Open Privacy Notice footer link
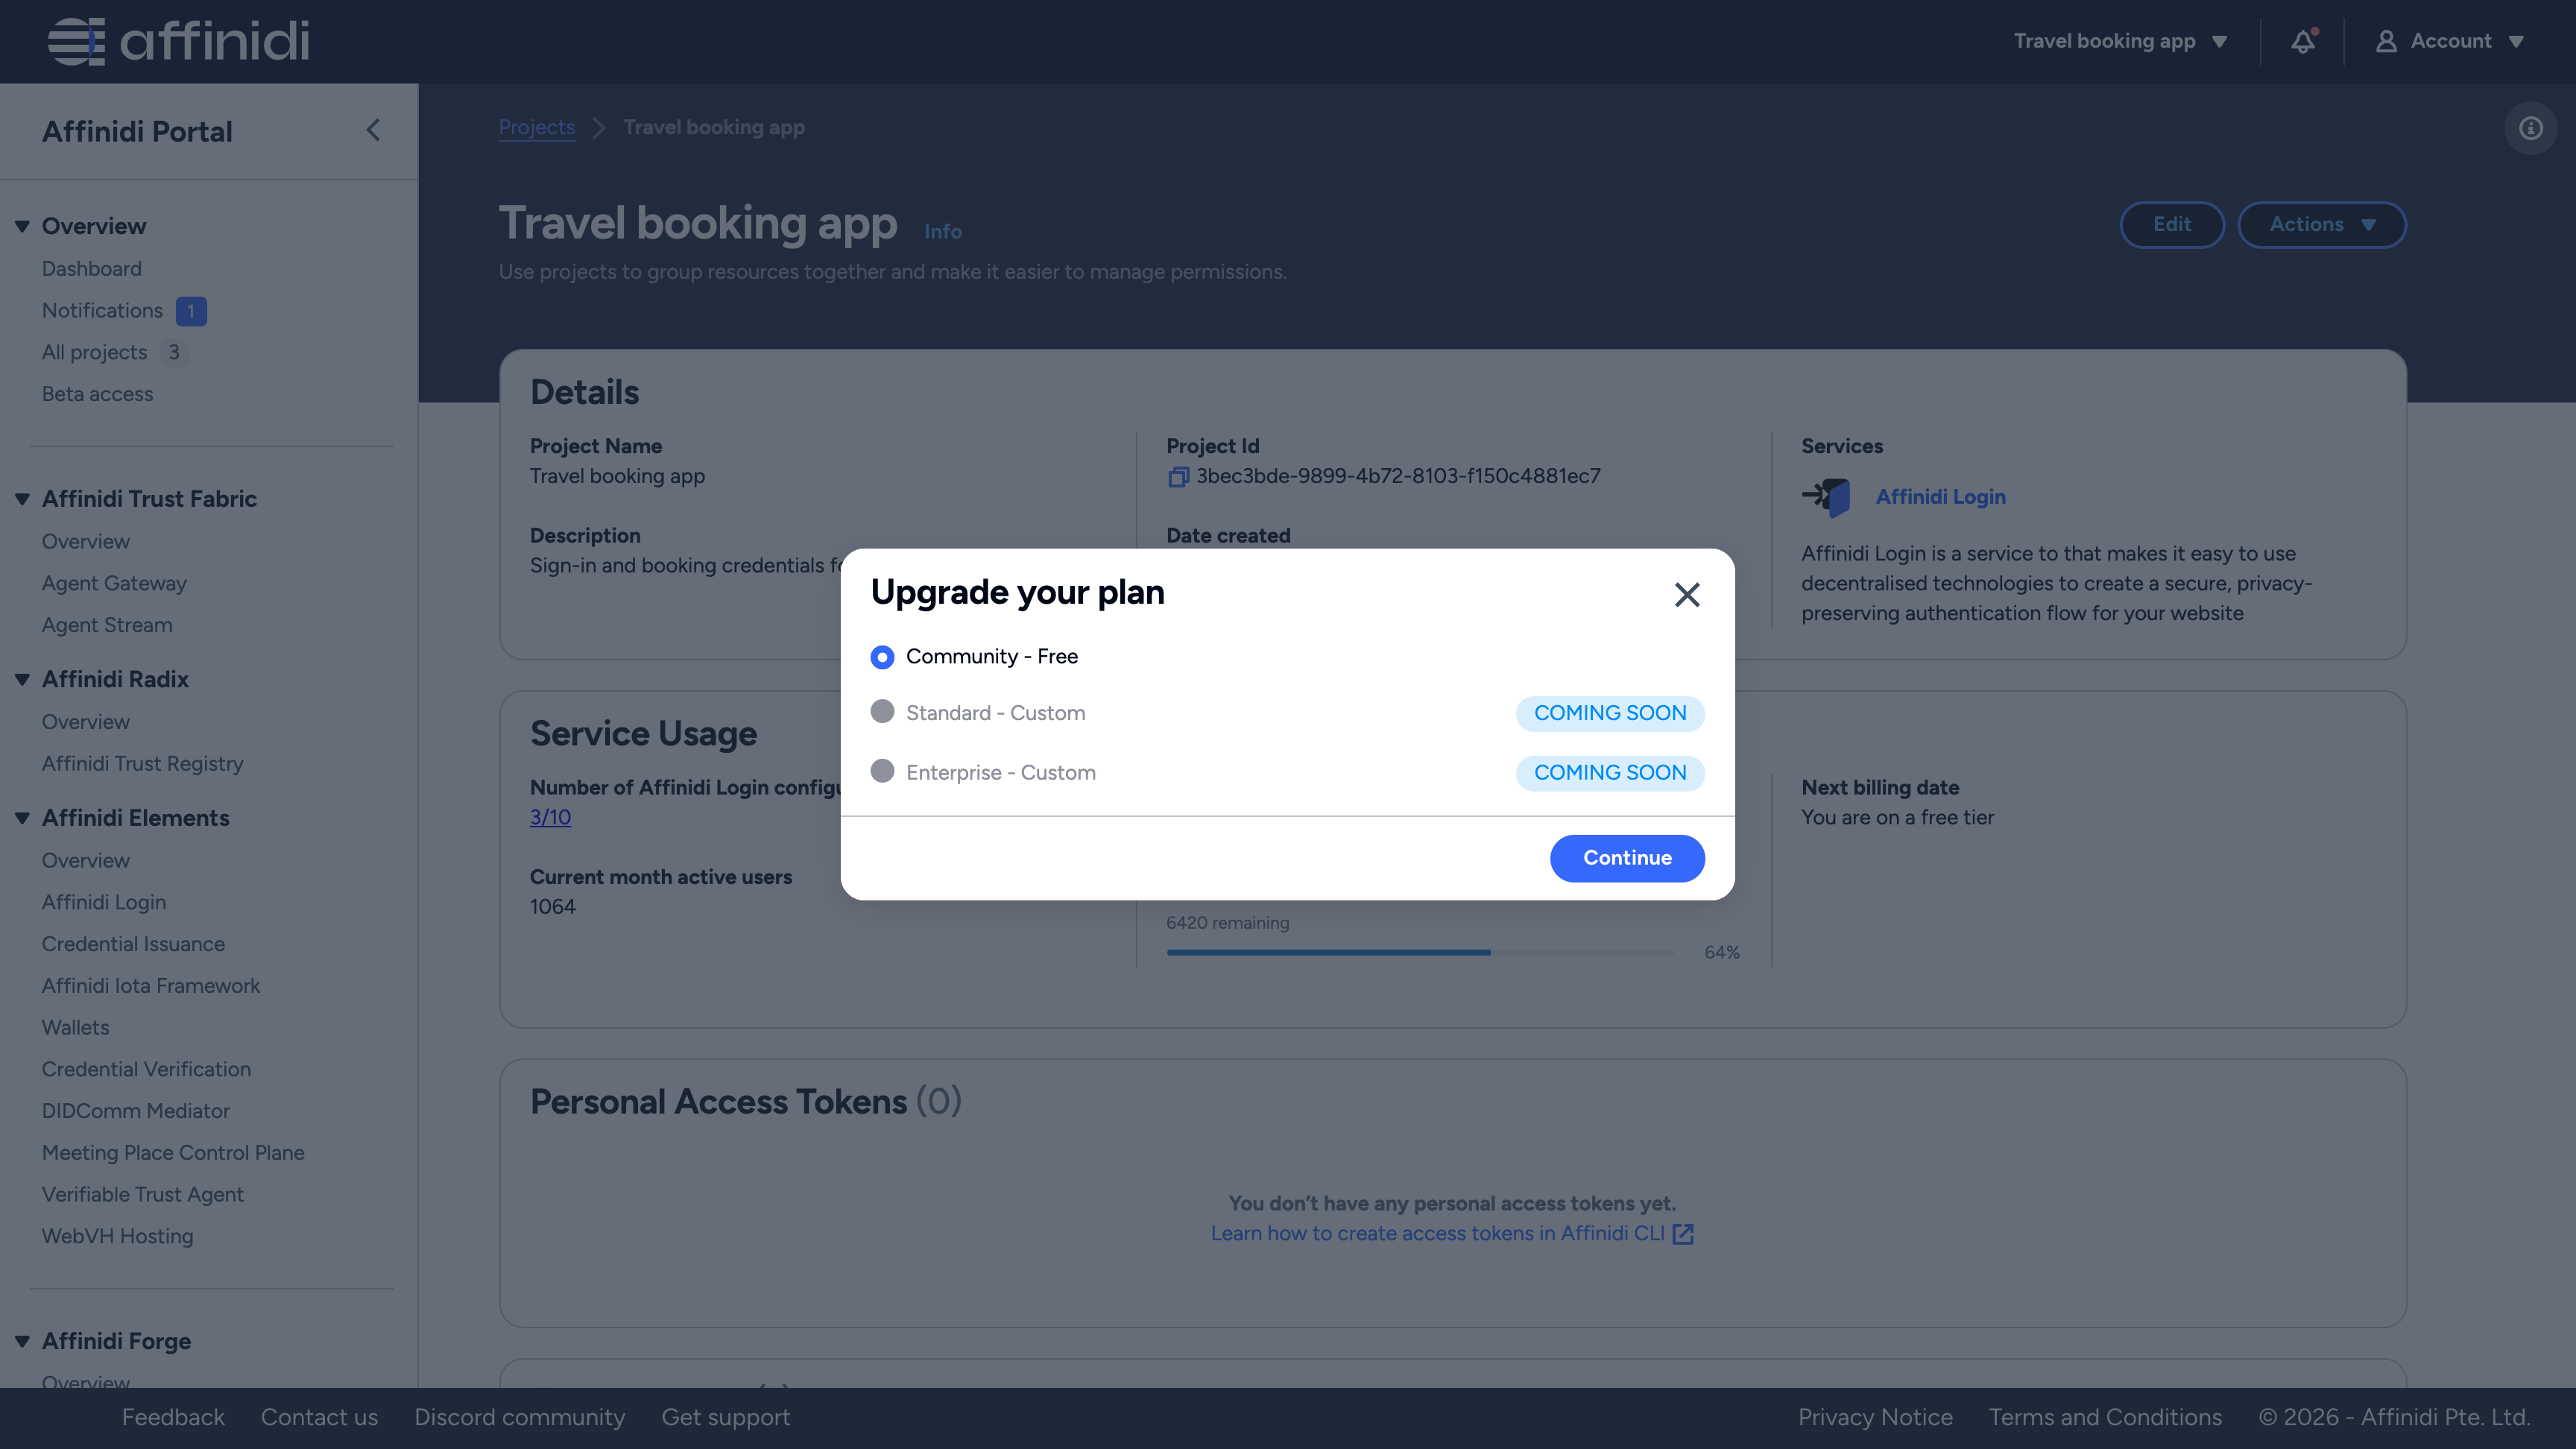This screenshot has width=2576, height=1449. (x=1875, y=1418)
